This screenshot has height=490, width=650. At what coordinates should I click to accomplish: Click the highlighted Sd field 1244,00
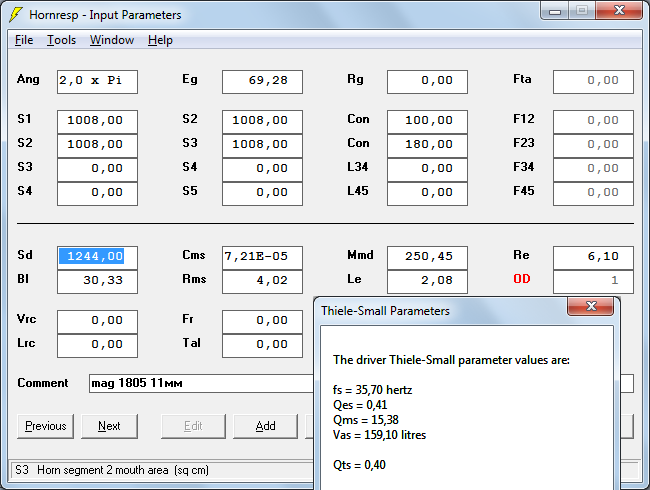(x=97, y=257)
